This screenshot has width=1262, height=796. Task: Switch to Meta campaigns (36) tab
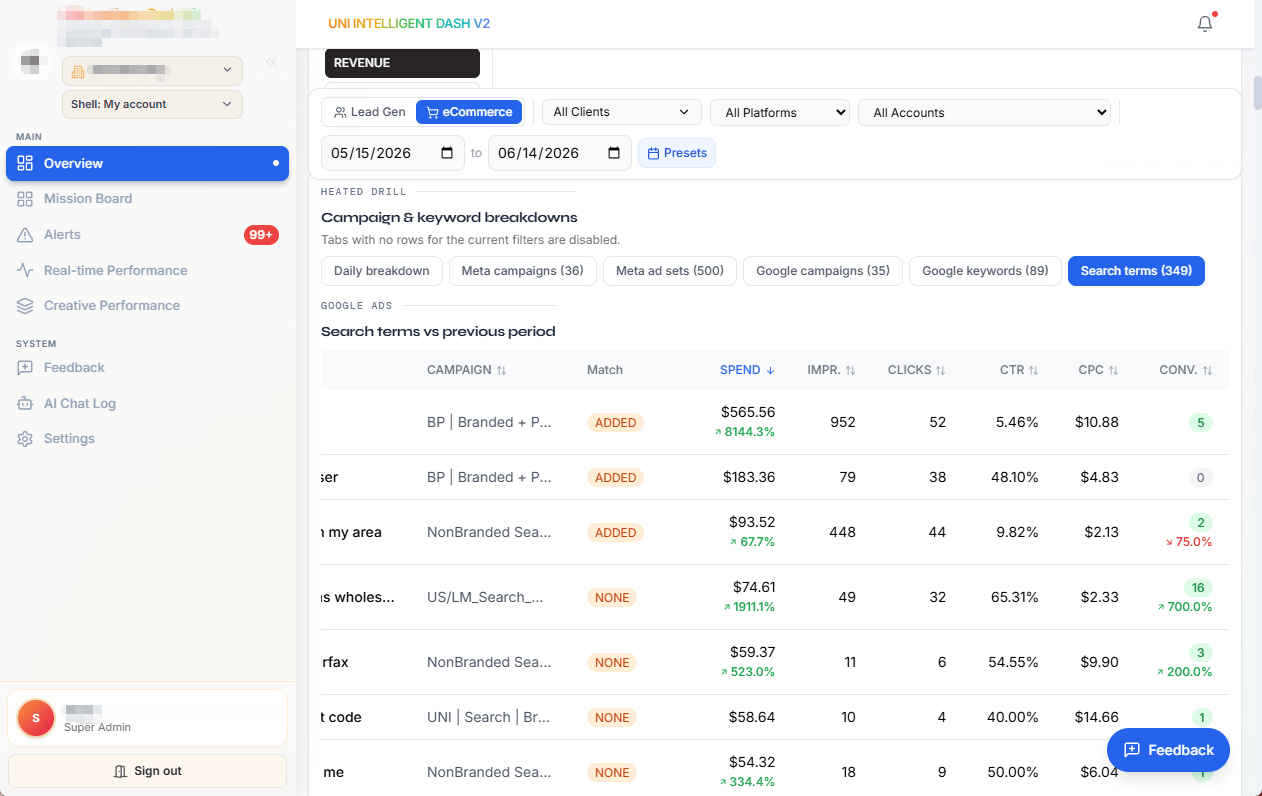[x=523, y=271]
